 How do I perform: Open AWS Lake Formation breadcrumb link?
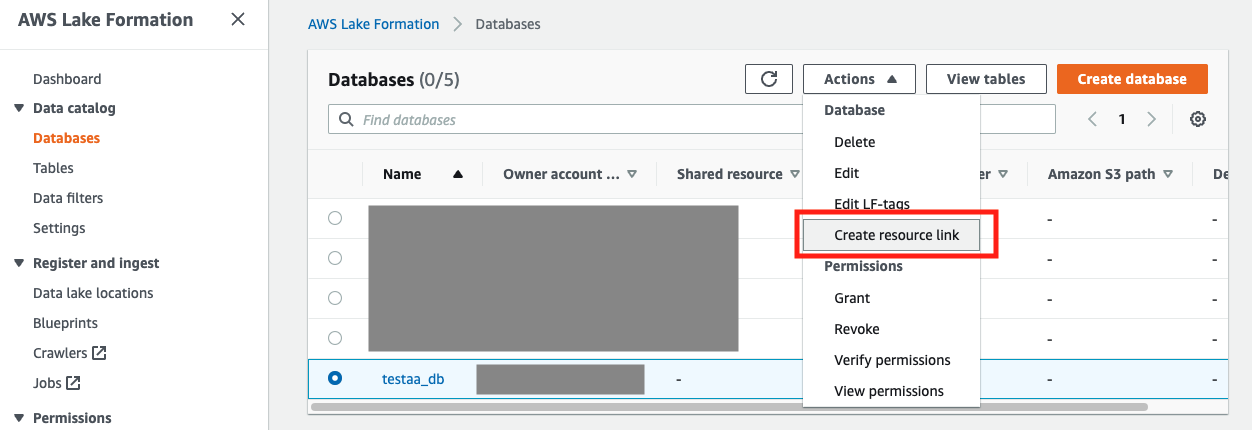point(373,24)
